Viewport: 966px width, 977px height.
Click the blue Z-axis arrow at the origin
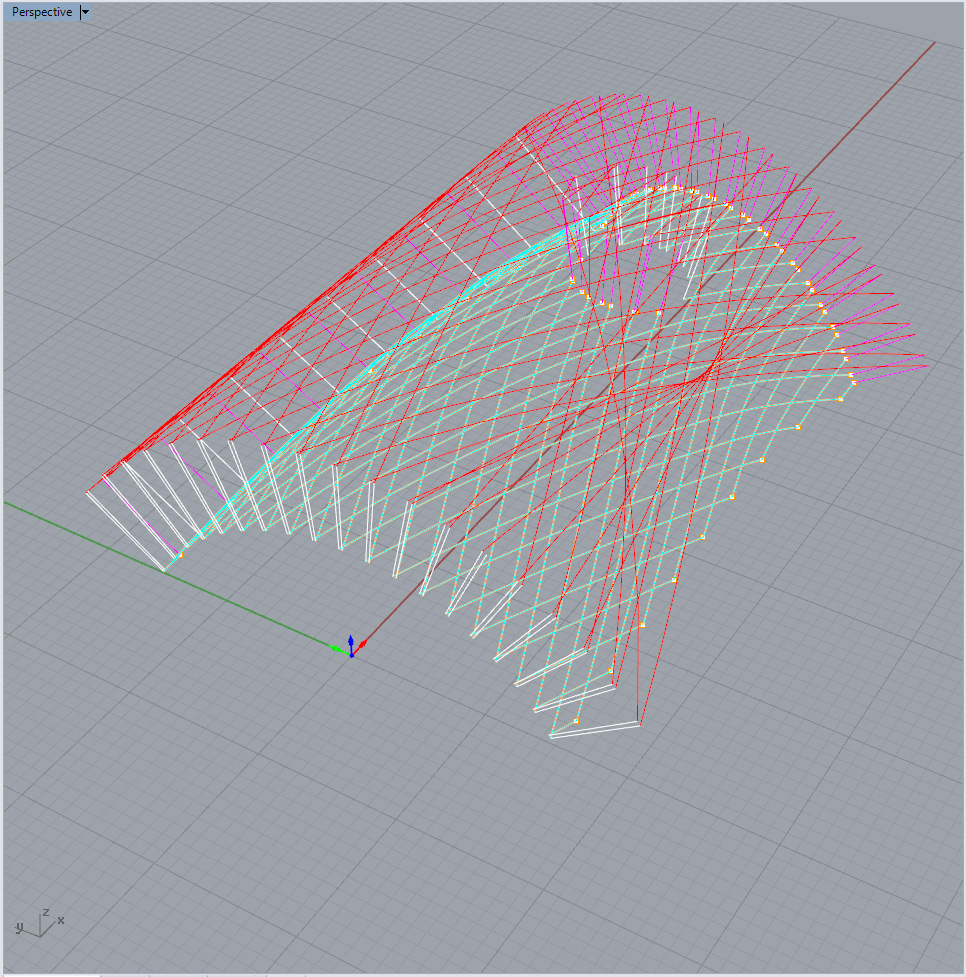click(351, 644)
